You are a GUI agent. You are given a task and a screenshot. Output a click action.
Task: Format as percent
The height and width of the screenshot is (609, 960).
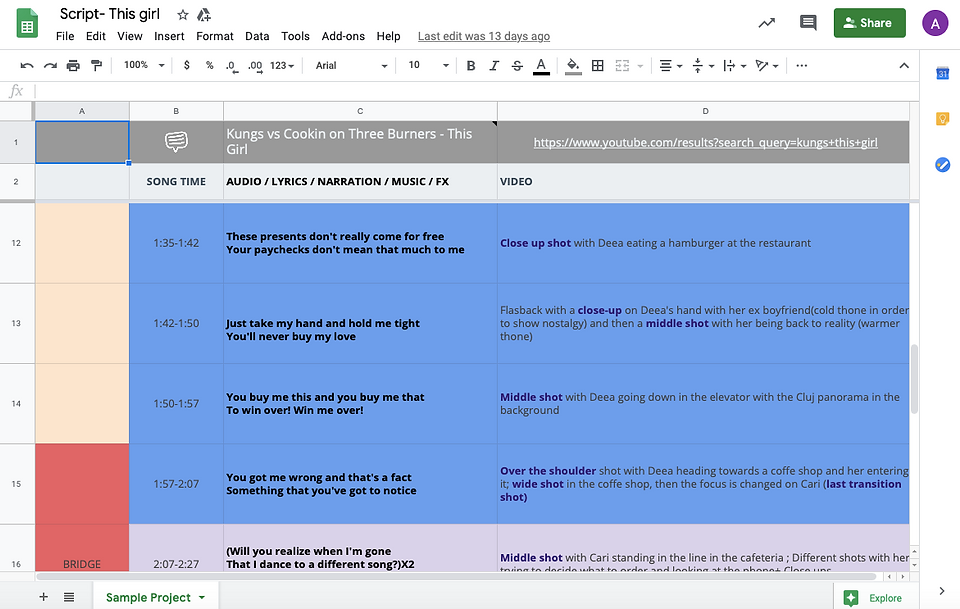(209, 65)
